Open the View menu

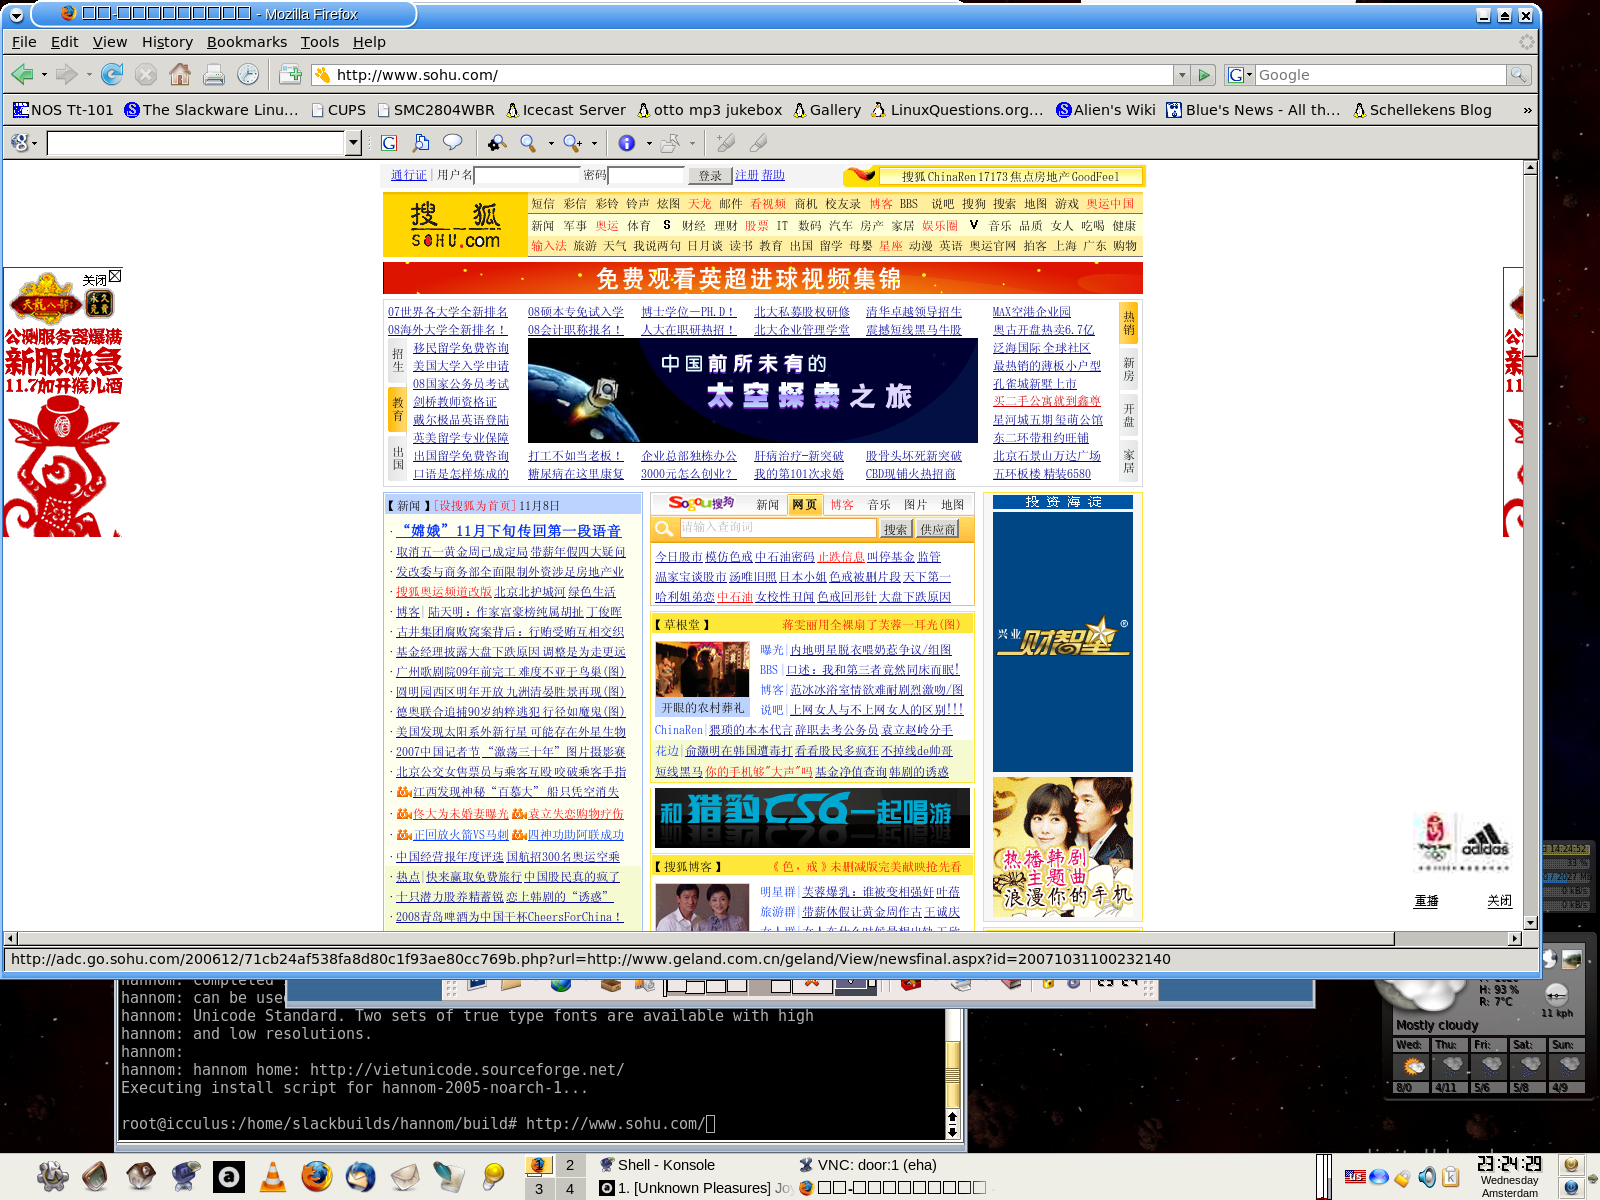click(110, 42)
